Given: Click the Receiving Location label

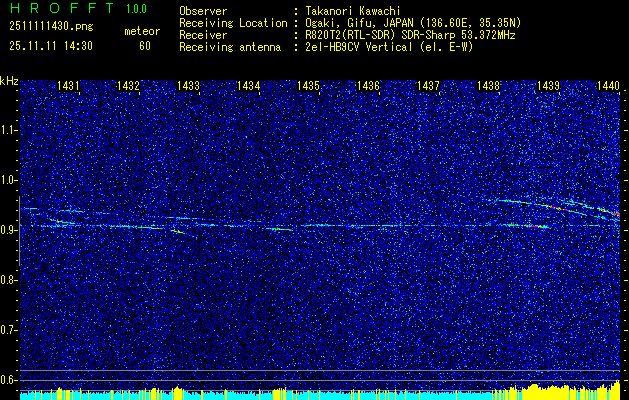Looking at the screenshot, I should coord(233,23).
